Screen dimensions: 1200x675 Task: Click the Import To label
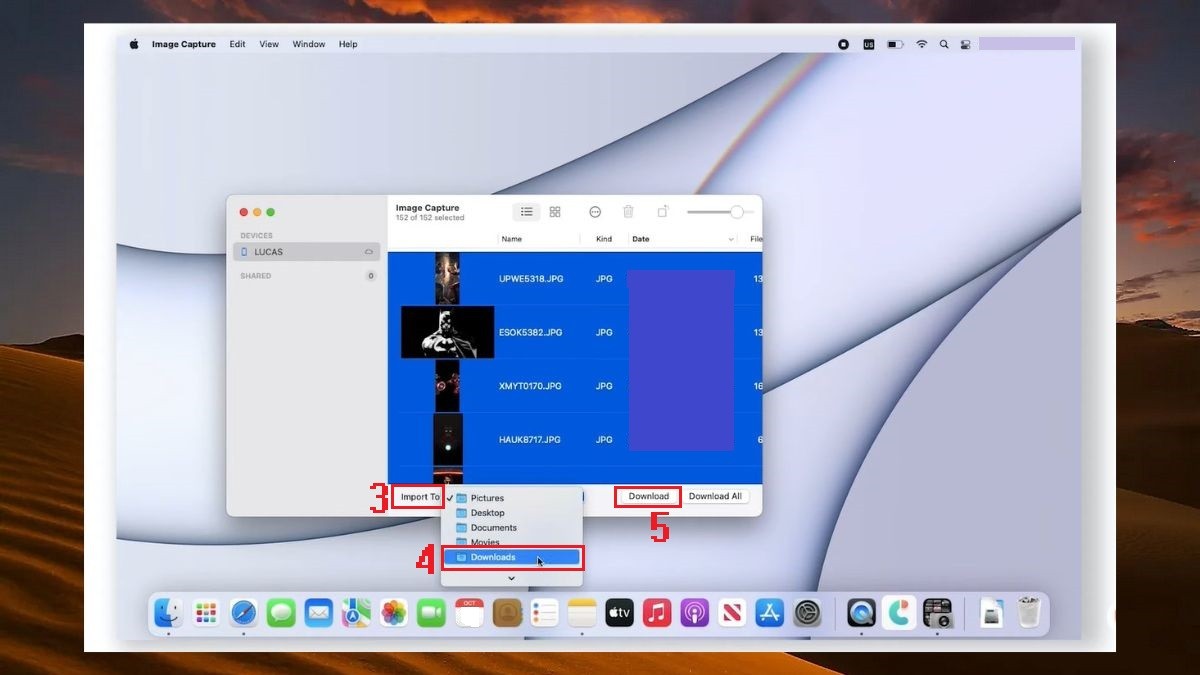pos(419,497)
